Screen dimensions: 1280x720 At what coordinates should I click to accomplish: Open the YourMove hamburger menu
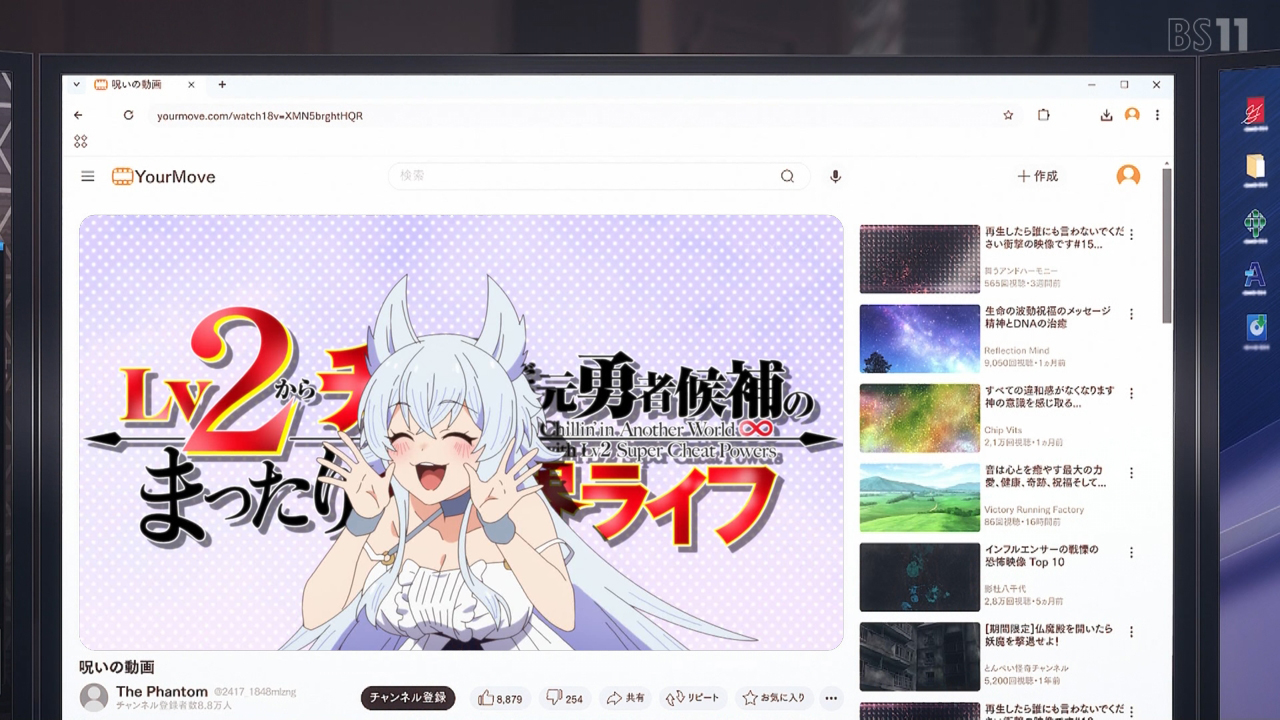click(88, 176)
